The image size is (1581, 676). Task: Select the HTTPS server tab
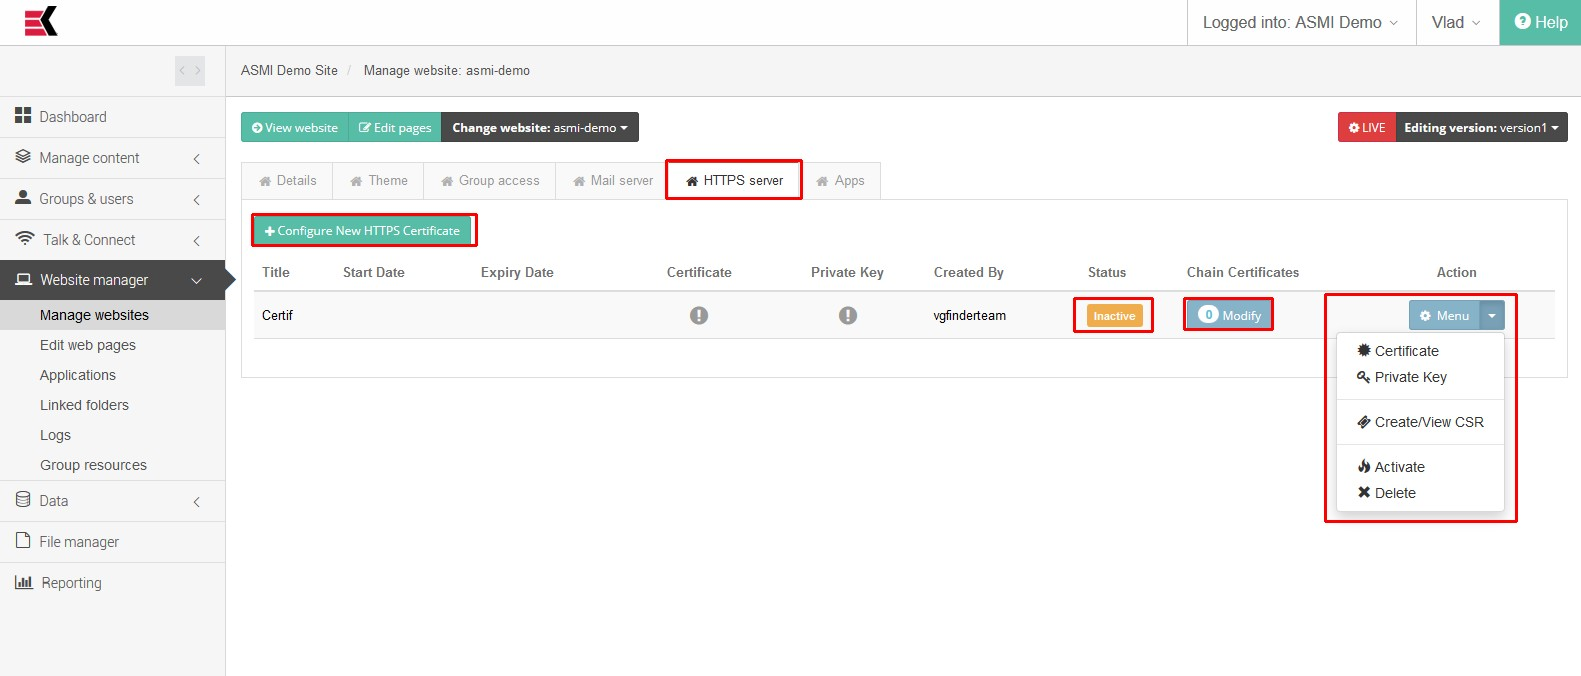point(734,181)
